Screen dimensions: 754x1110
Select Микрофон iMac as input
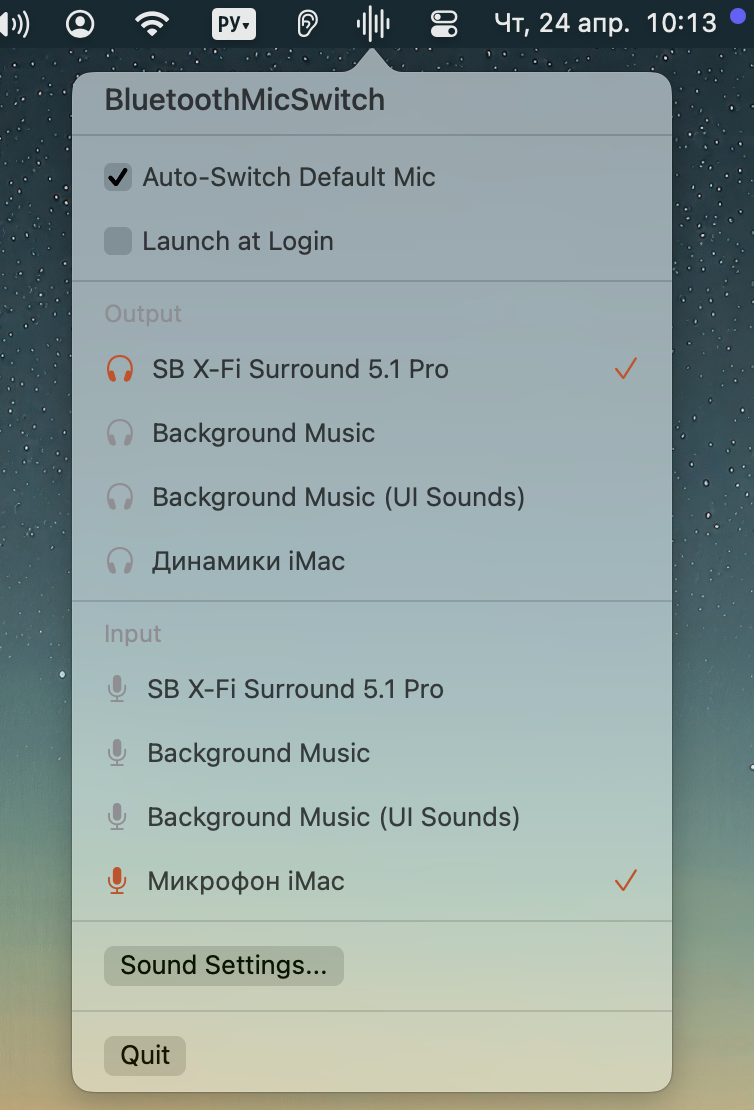(x=372, y=881)
